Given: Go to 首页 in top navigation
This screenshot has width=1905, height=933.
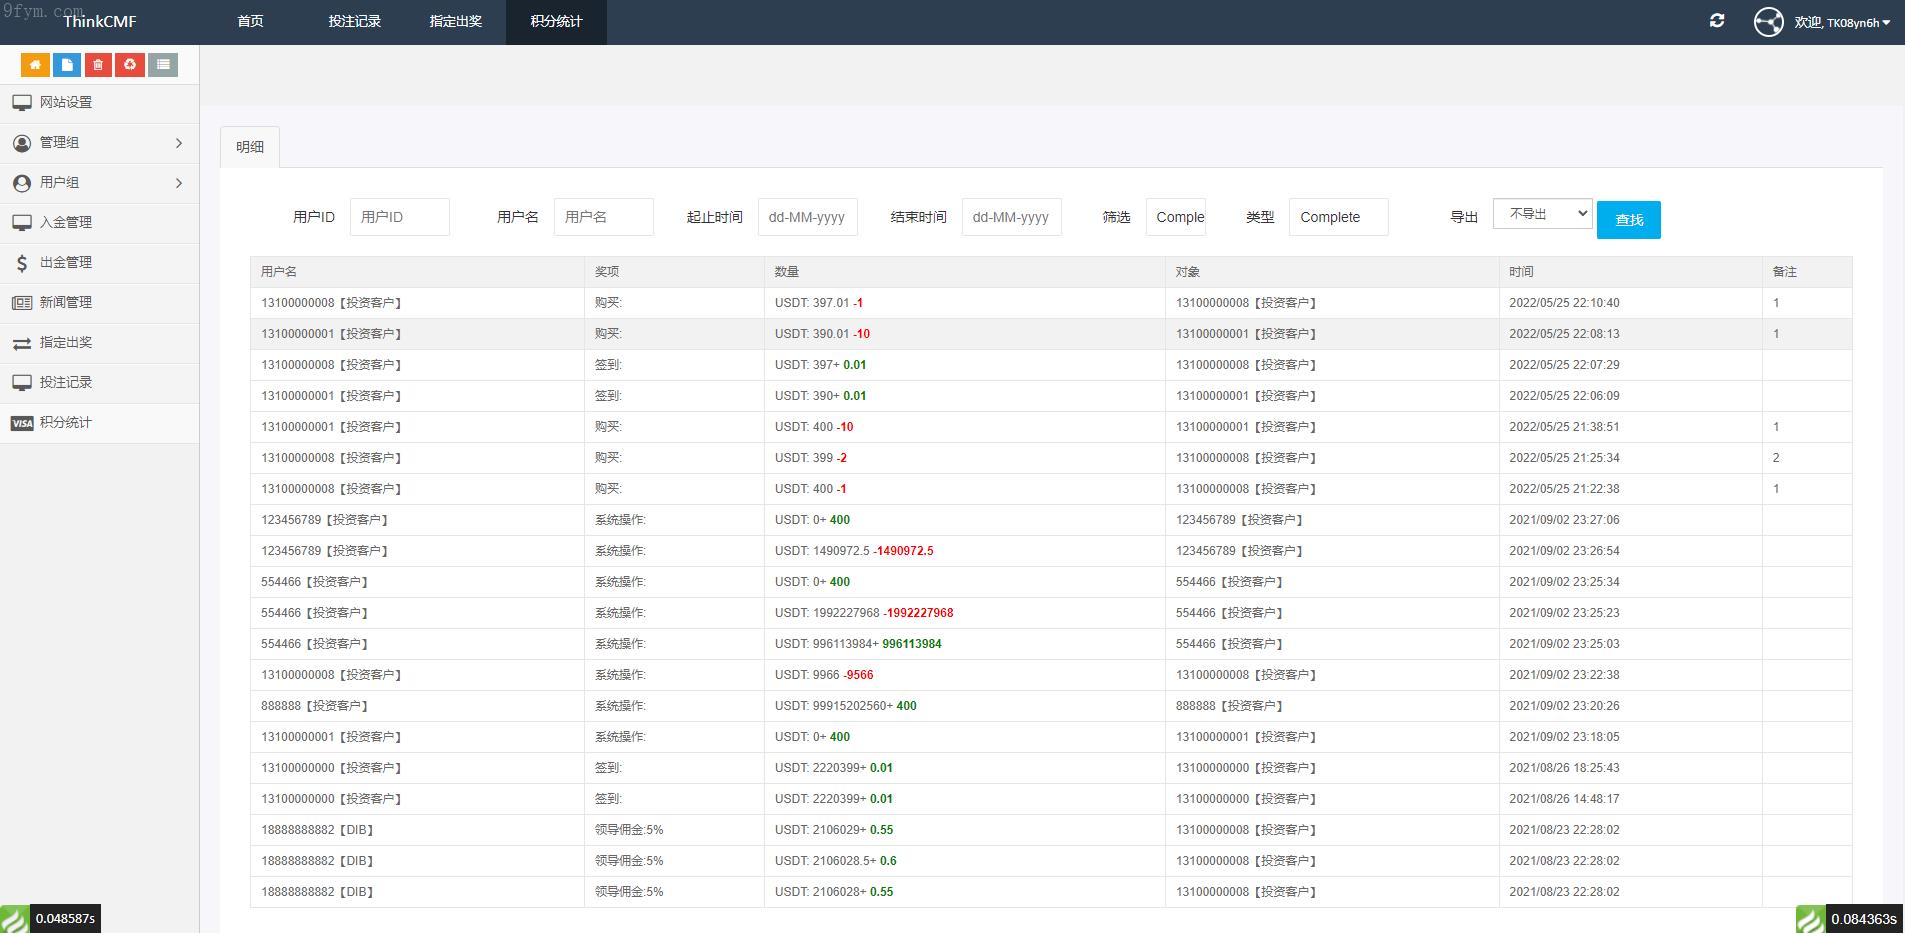Looking at the screenshot, I should pos(250,21).
